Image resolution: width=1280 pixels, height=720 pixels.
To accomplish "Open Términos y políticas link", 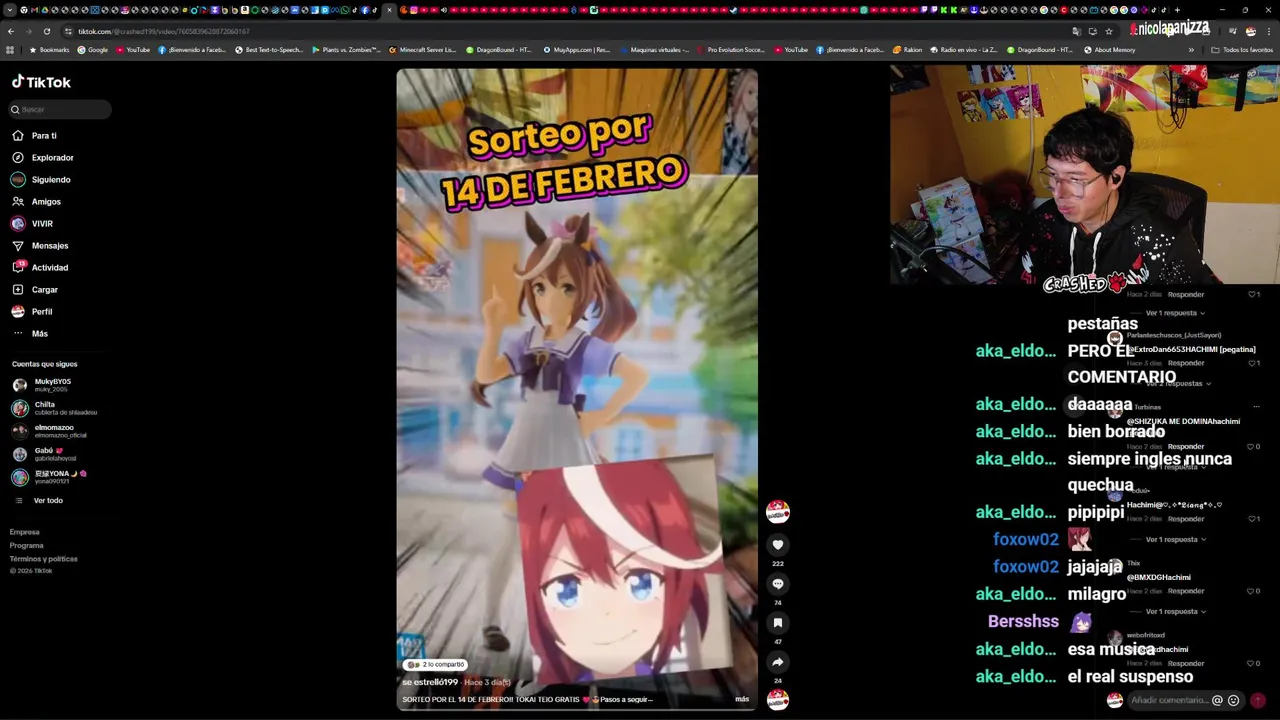I will pos(44,558).
